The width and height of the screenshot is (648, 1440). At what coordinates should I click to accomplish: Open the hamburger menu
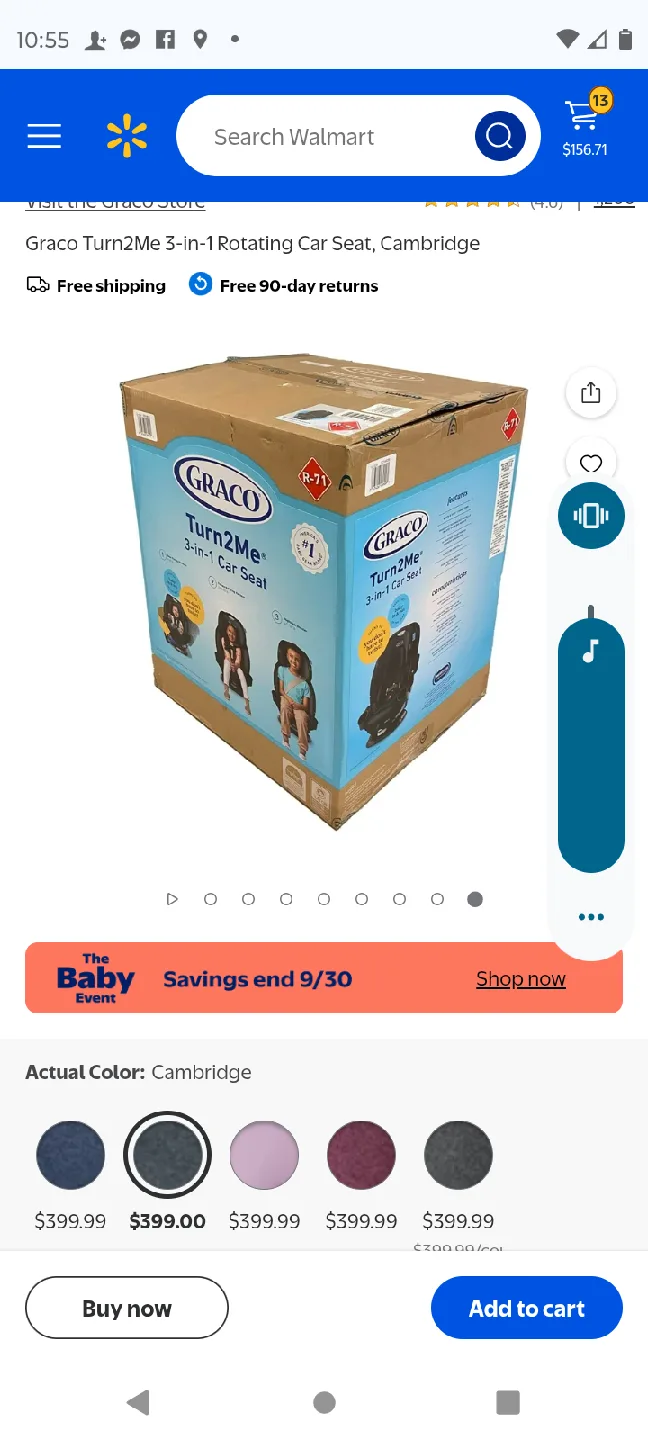[x=44, y=136]
